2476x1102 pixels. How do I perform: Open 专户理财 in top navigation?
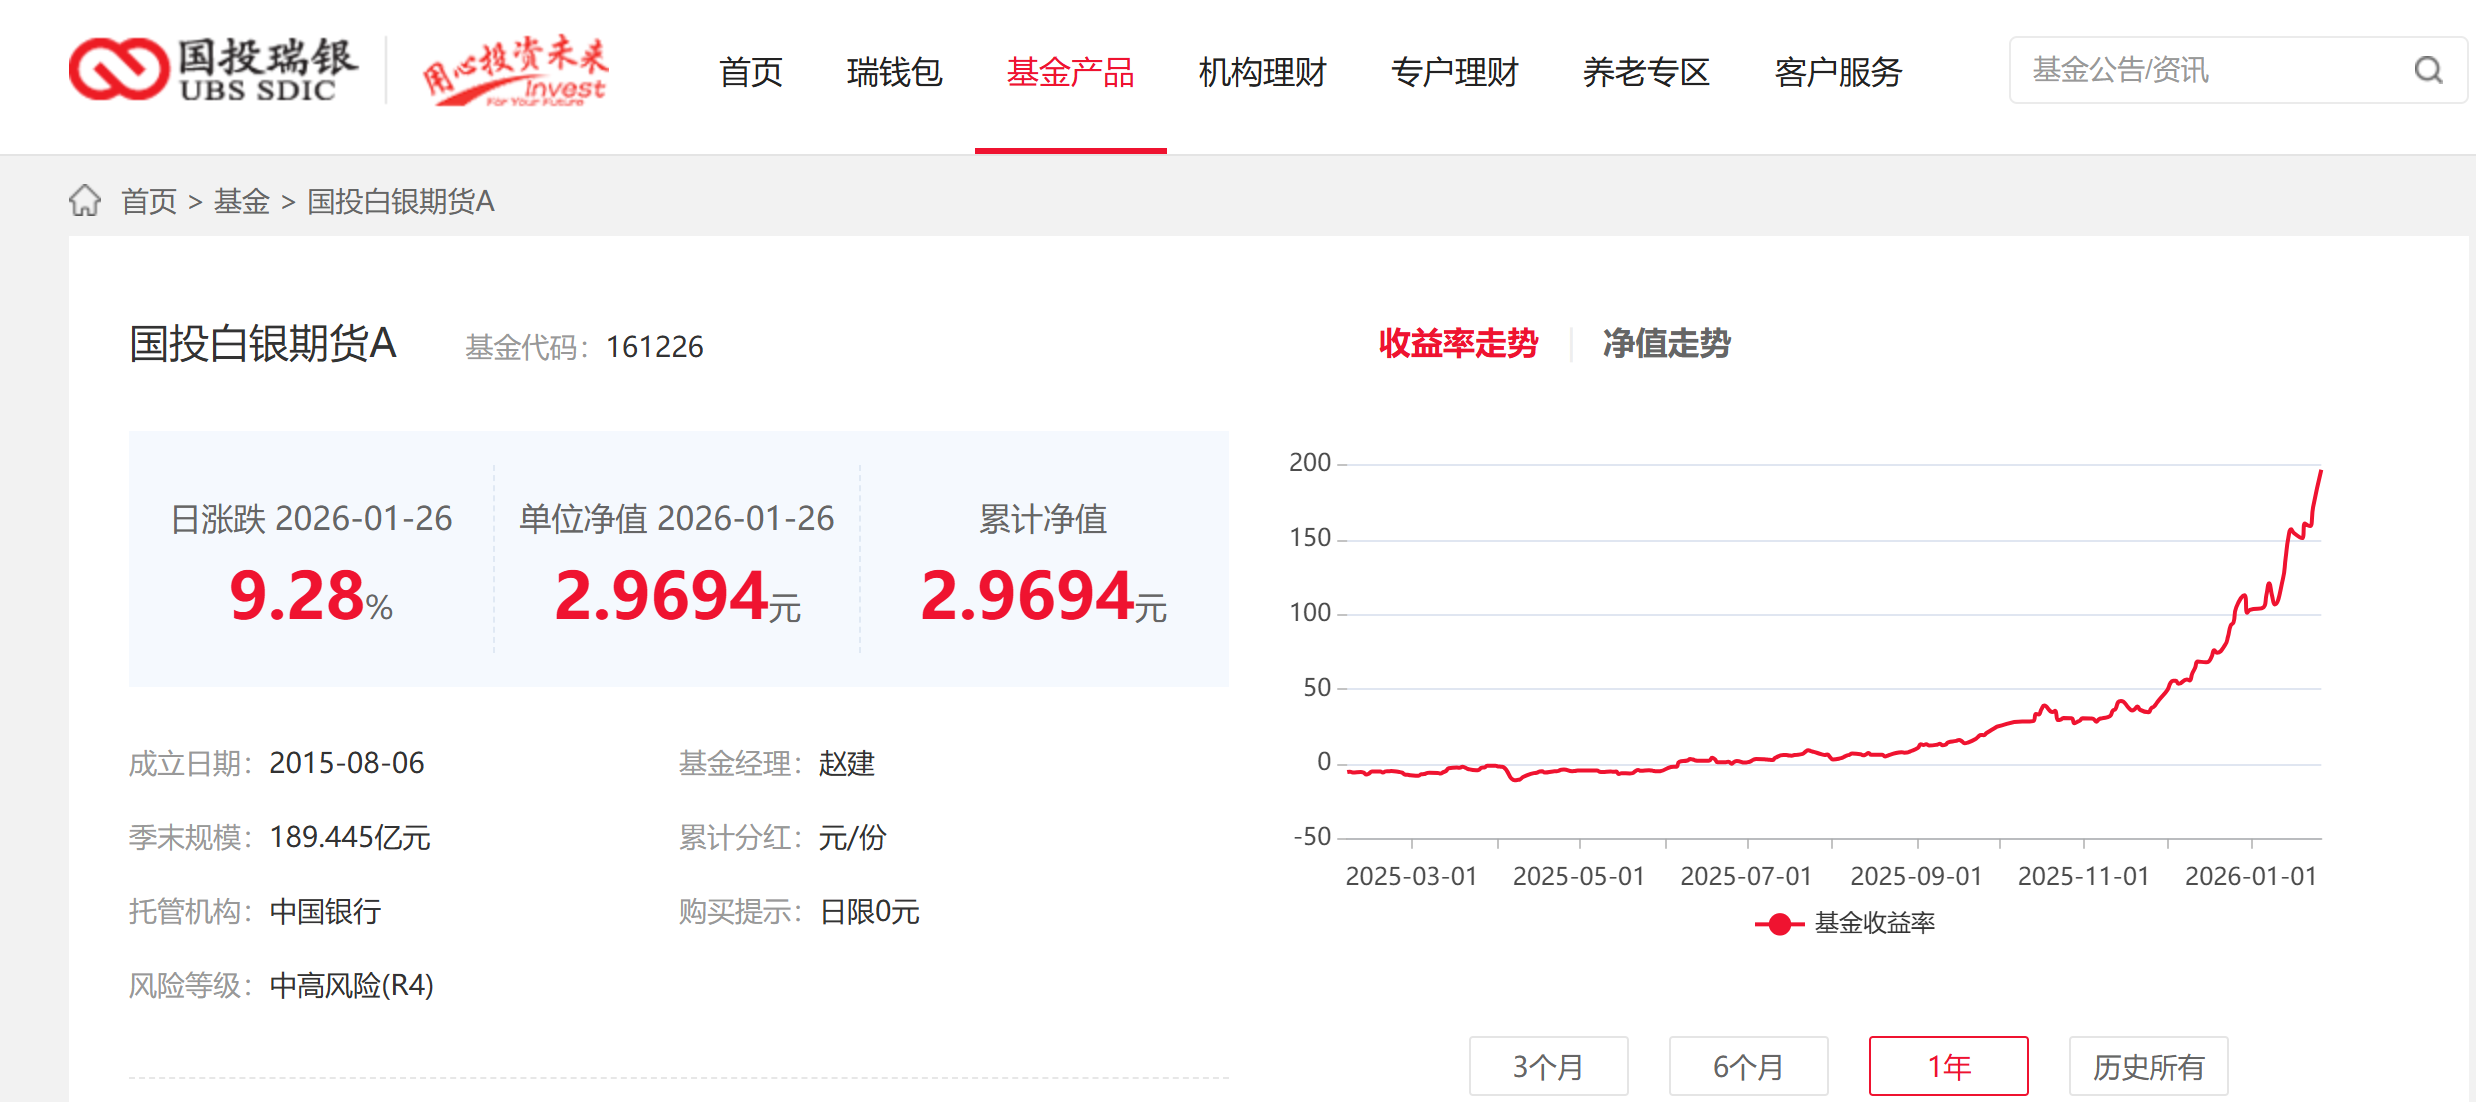click(x=1454, y=72)
